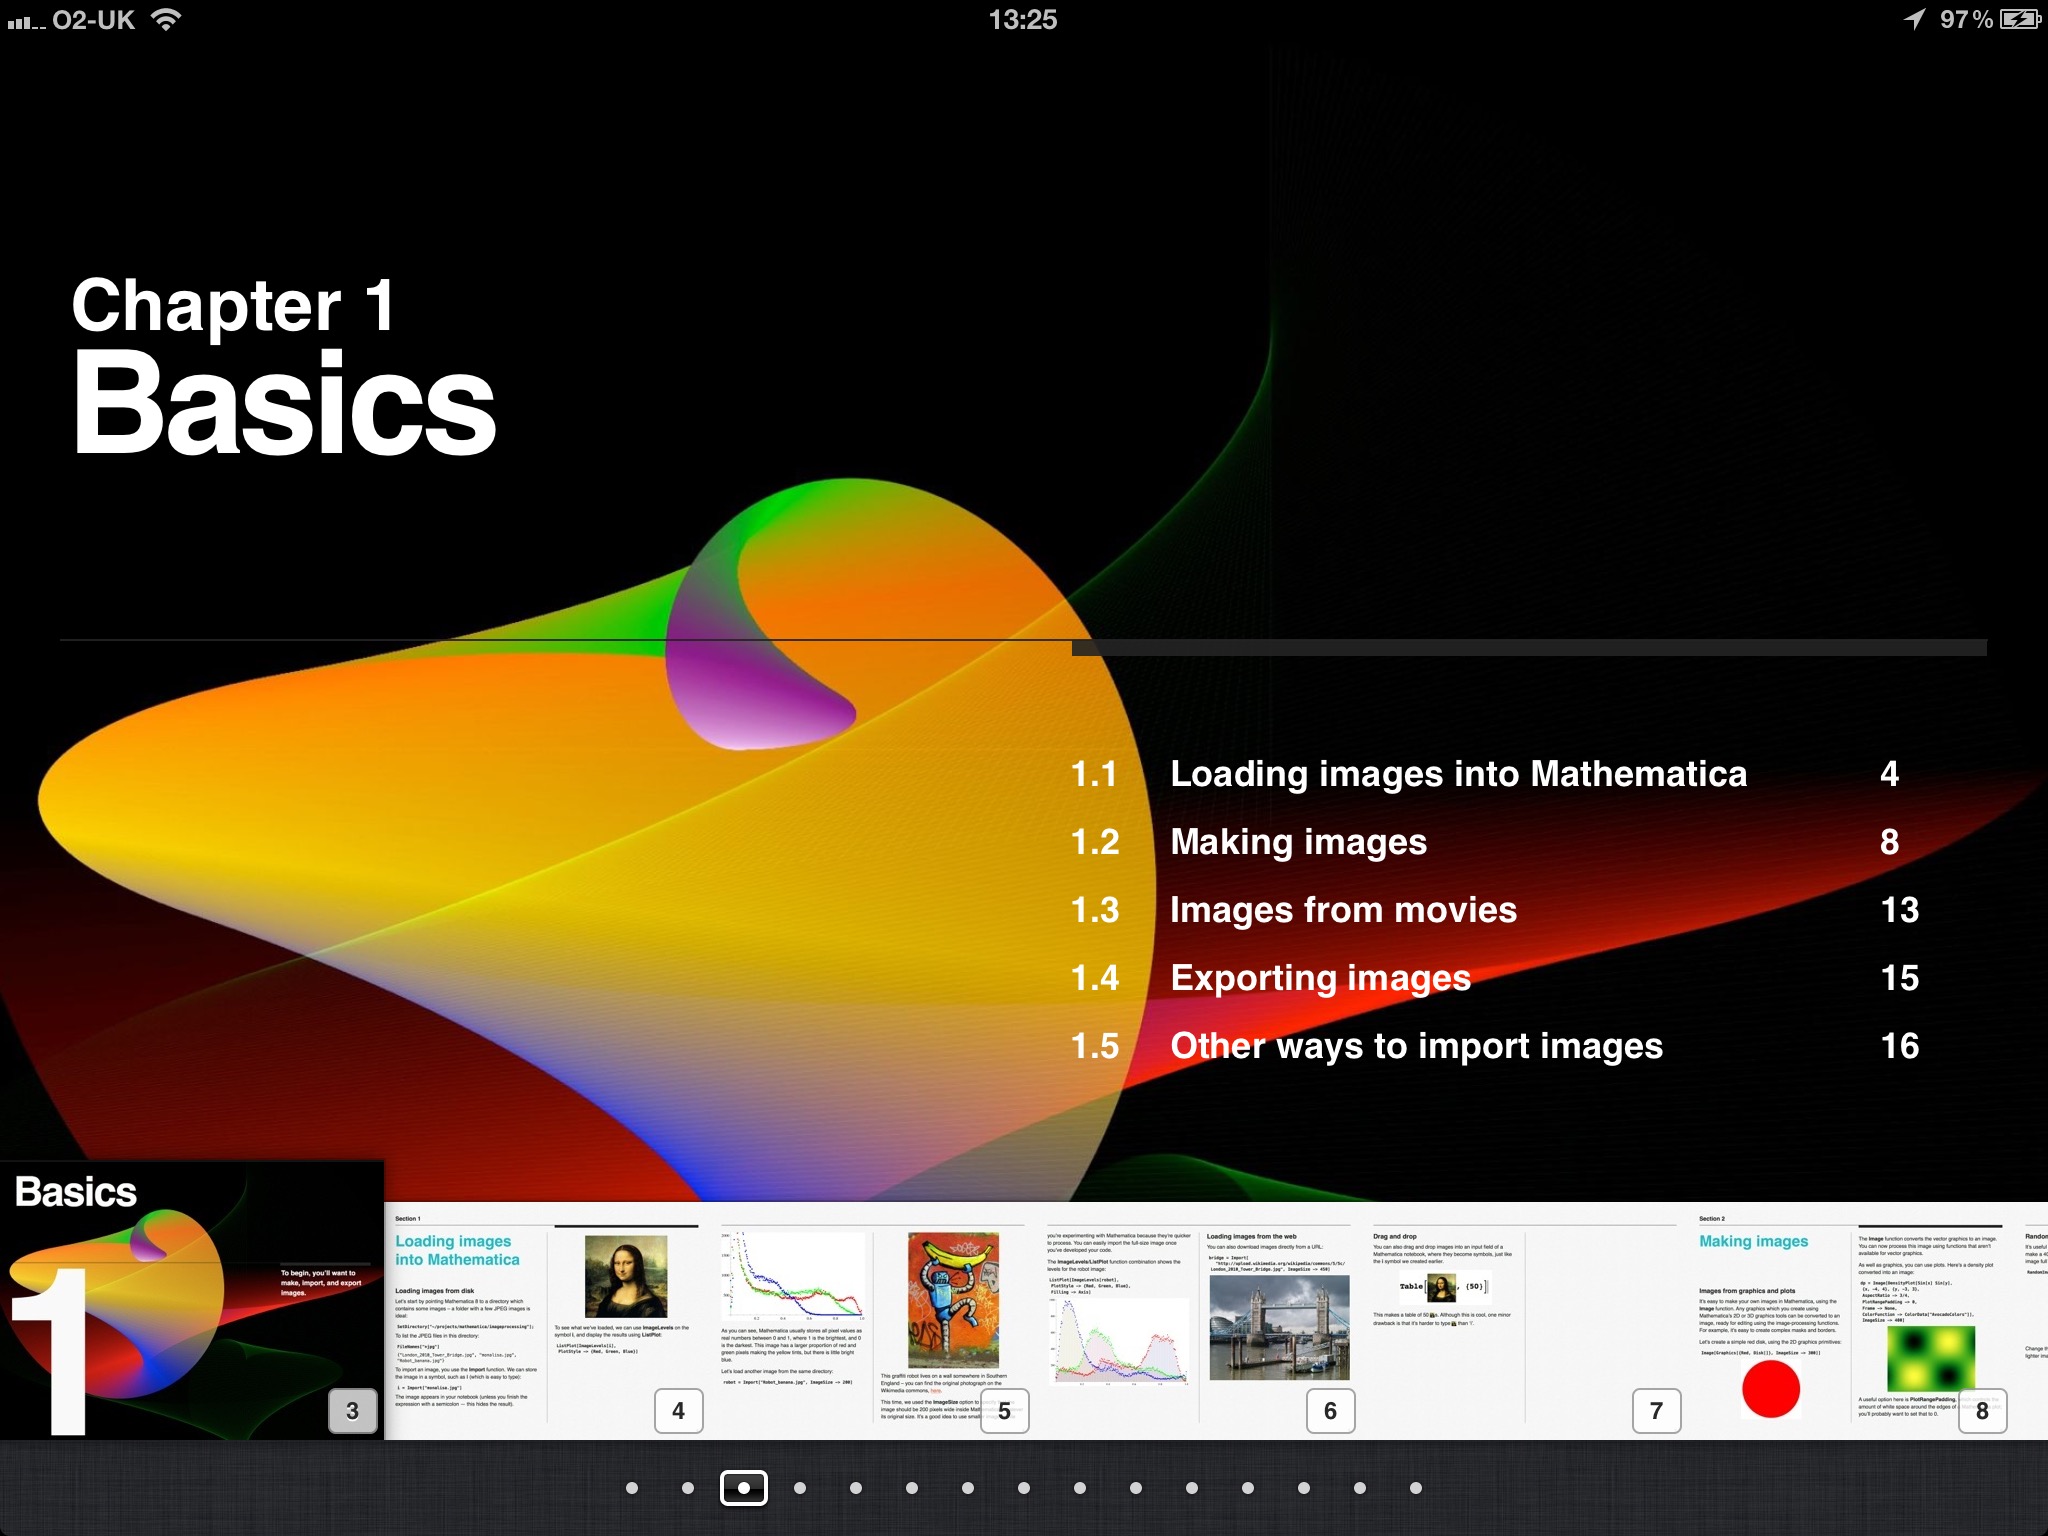This screenshot has height=1536, width=2048.
Task: Open section 1.1 Loading images into Mathematica
Action: [1484, 774]
